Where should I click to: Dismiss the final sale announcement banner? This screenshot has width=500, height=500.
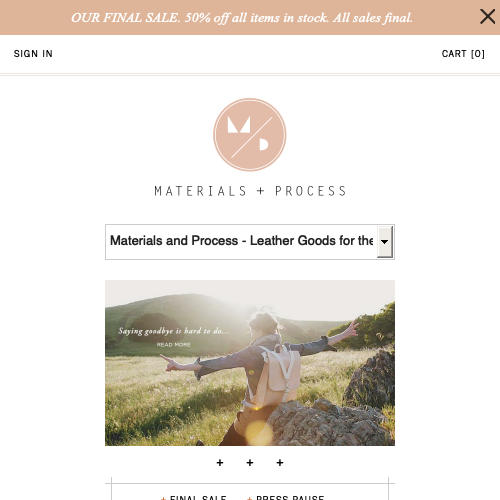coord(487,17)
